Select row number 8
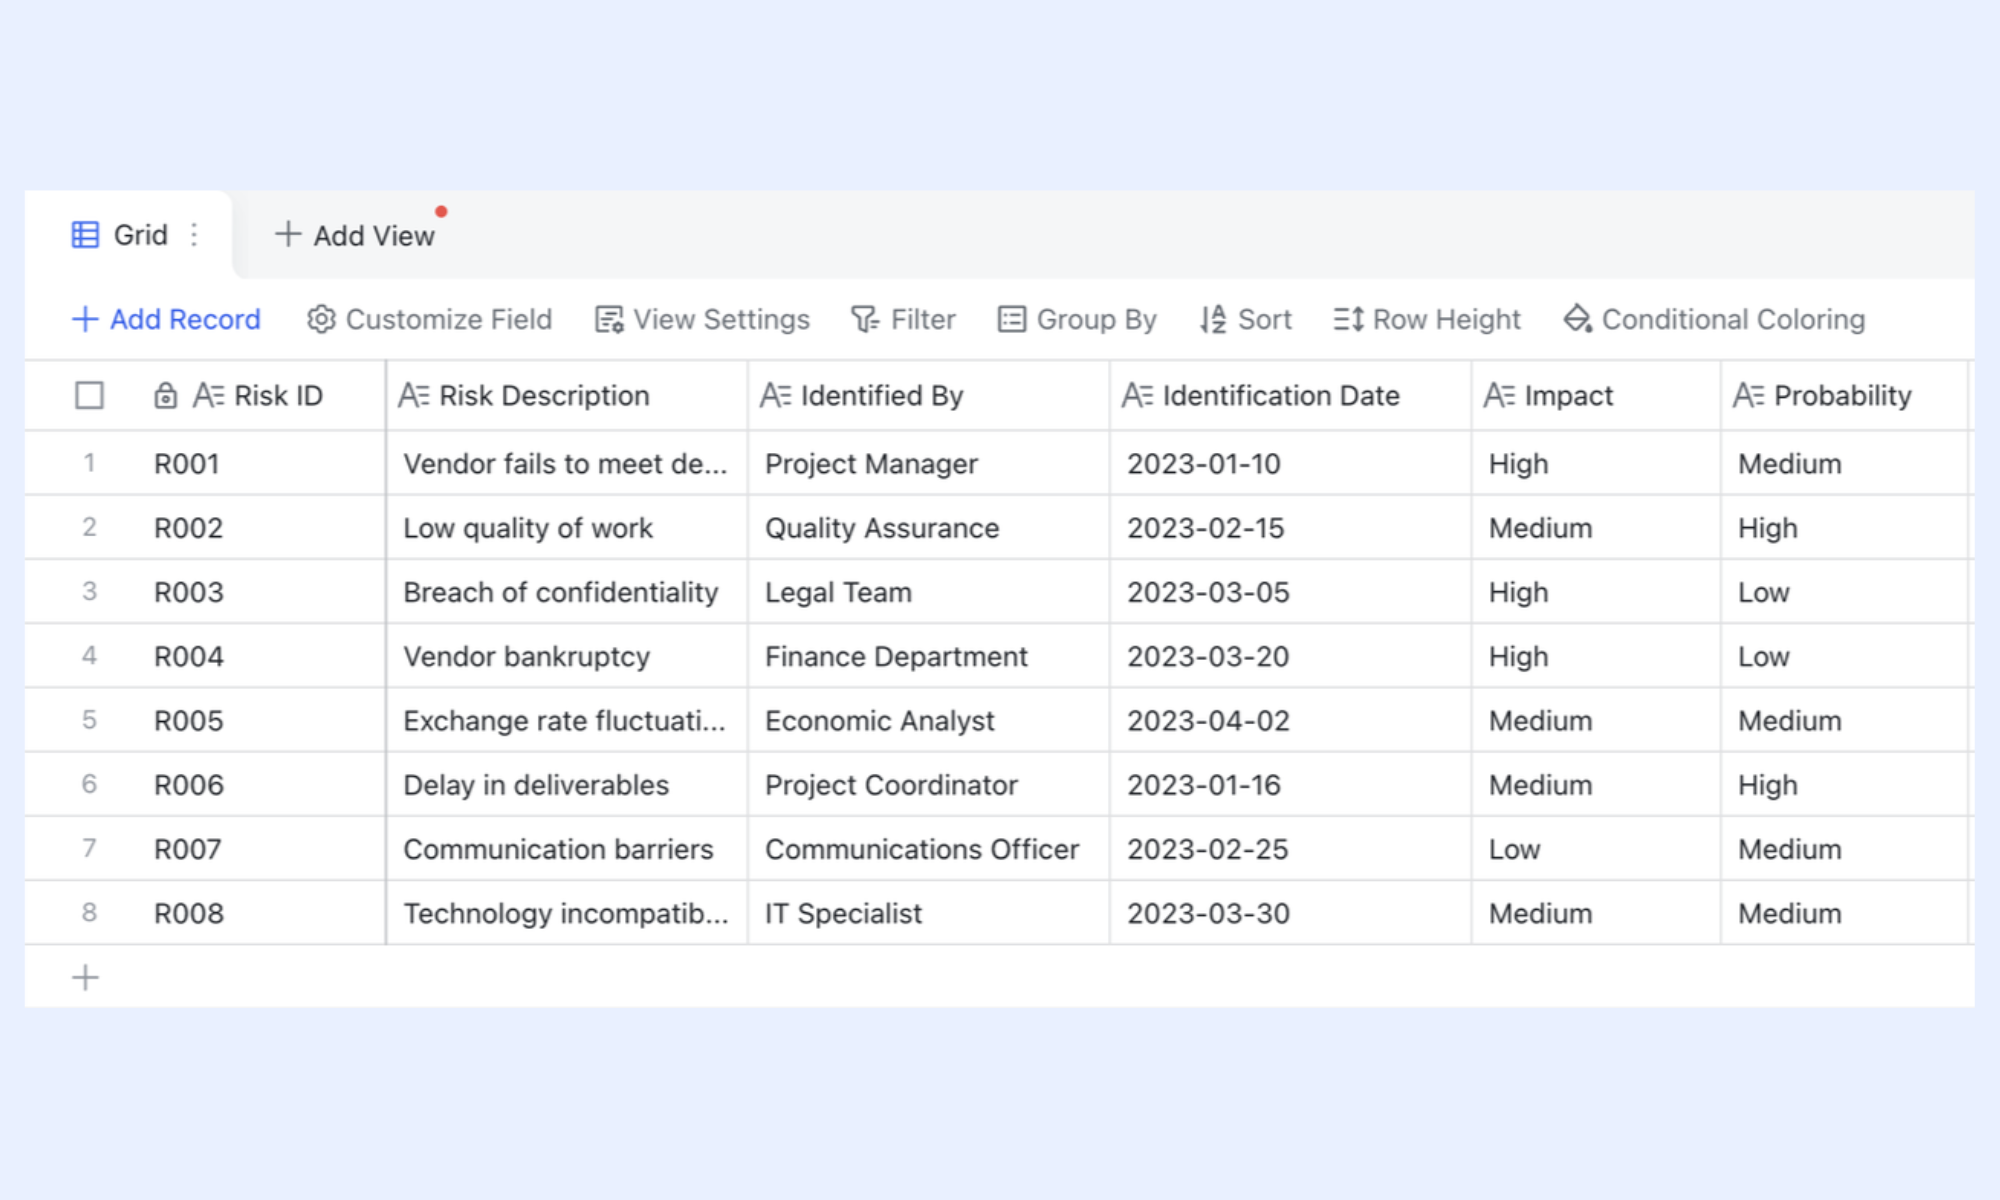Screen dimensions: 2000x1200 tap(89, 912)
